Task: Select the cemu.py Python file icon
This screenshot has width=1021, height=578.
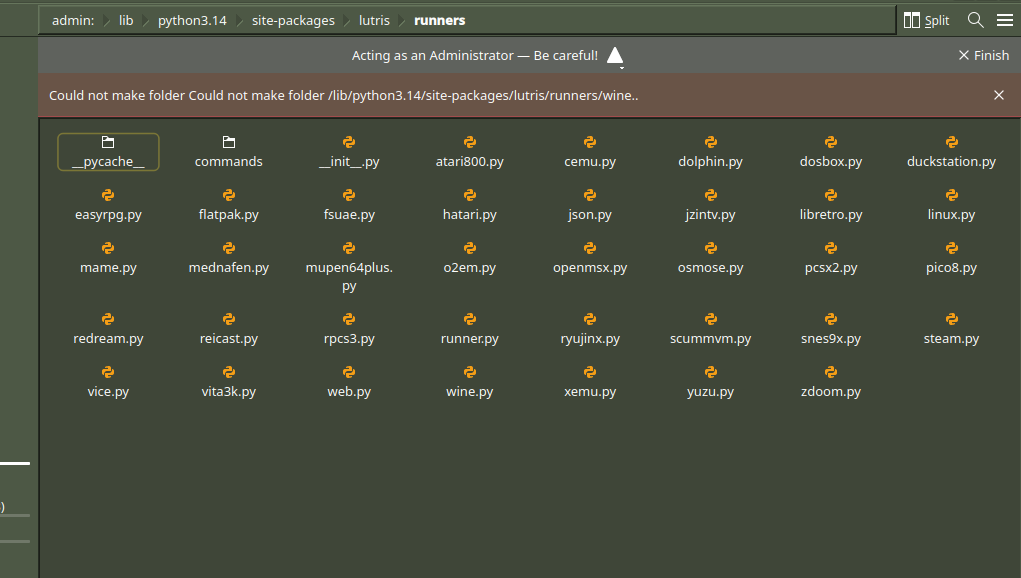Action: [x=590, y=142]
